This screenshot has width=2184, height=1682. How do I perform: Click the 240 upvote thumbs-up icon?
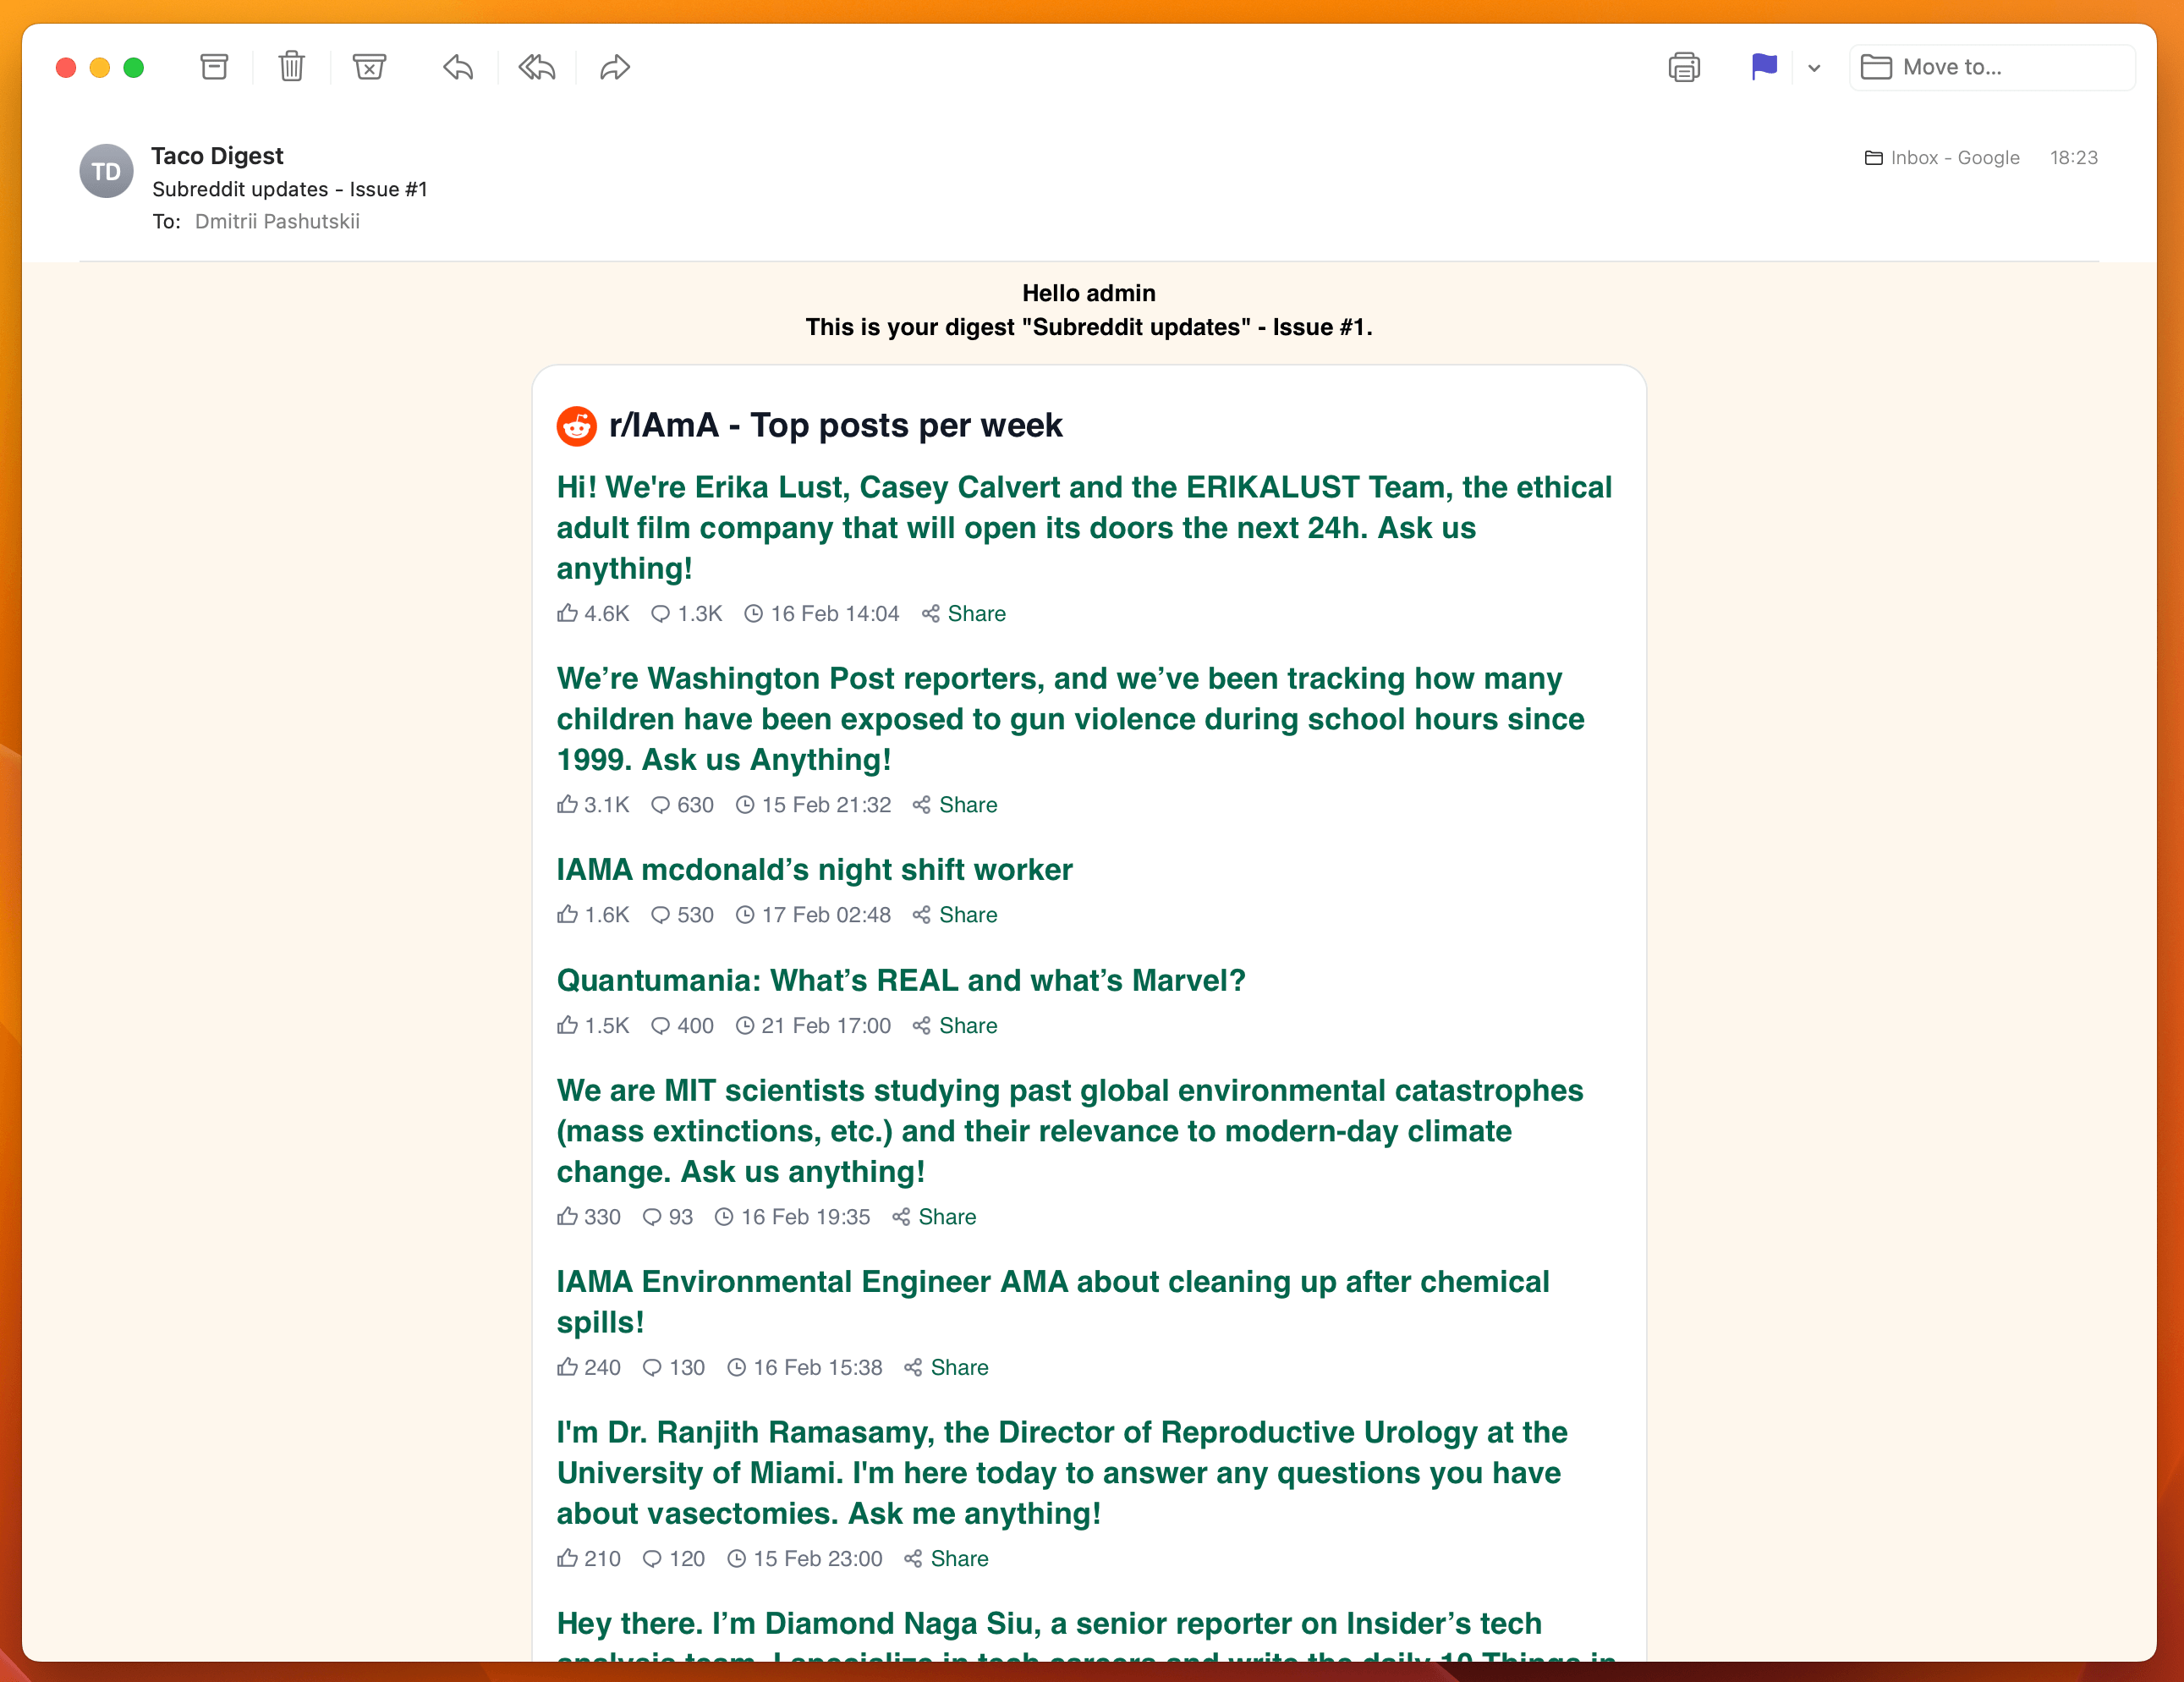[x=567, y=1367]
